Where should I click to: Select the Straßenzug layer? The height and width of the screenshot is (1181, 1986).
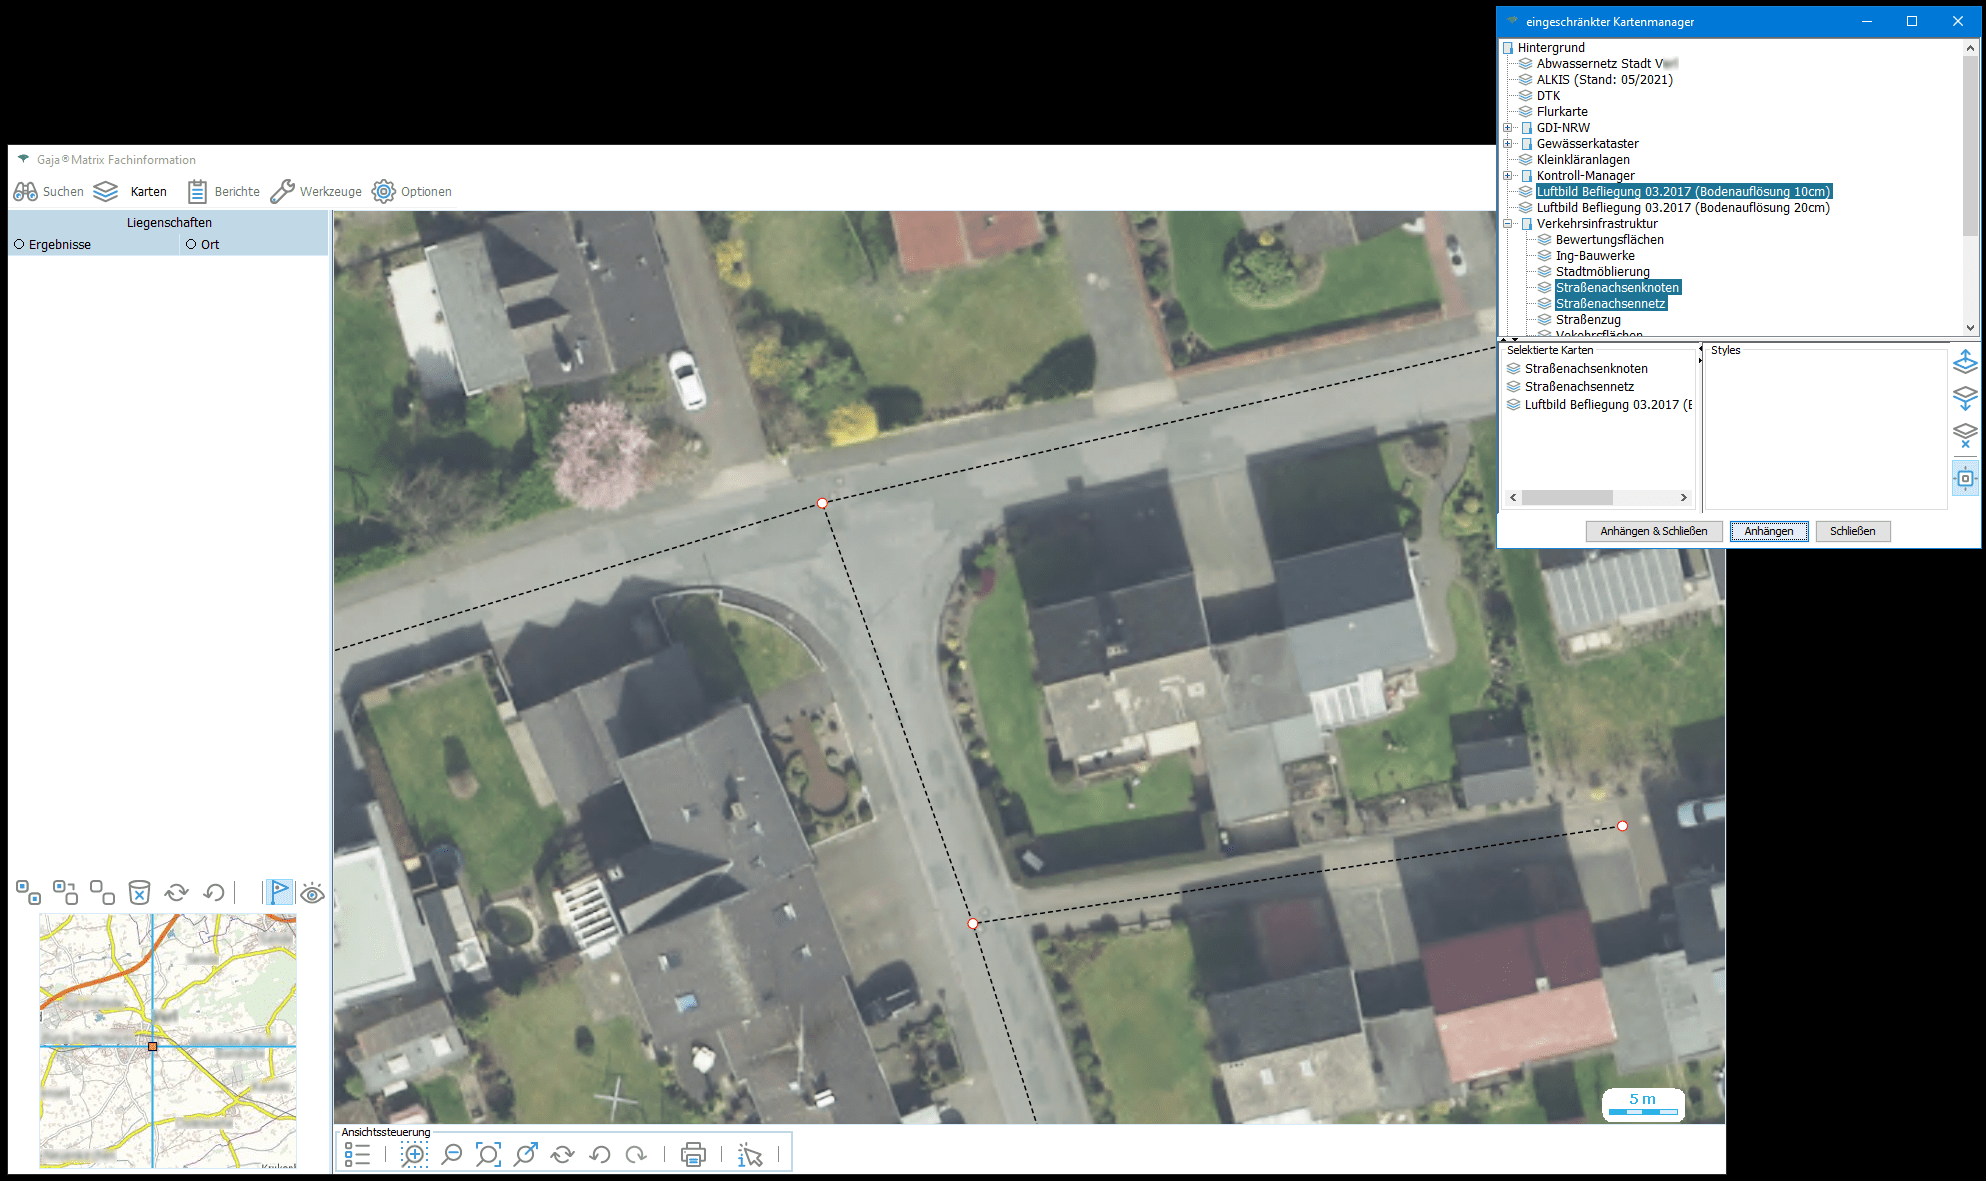tap(1588, 320)
